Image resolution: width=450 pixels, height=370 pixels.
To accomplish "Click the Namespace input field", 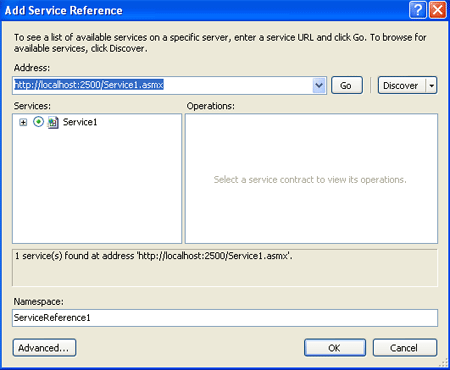I will pos(225,318).
